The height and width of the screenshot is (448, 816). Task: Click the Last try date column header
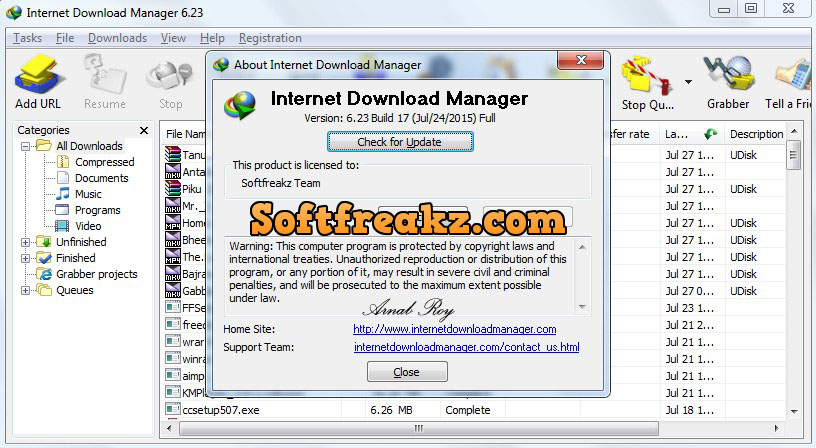692,134
